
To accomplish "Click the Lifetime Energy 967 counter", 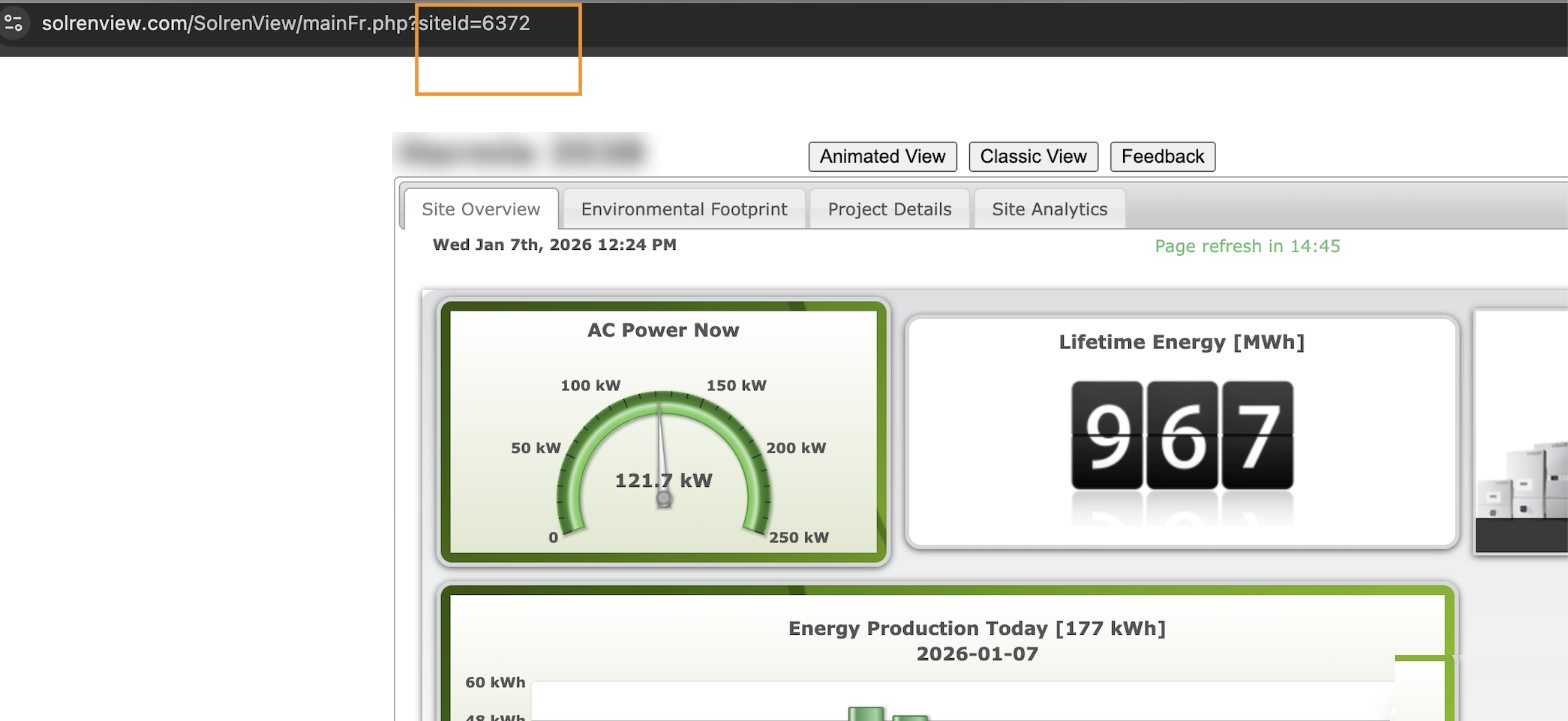I will tap(1182, 435).
